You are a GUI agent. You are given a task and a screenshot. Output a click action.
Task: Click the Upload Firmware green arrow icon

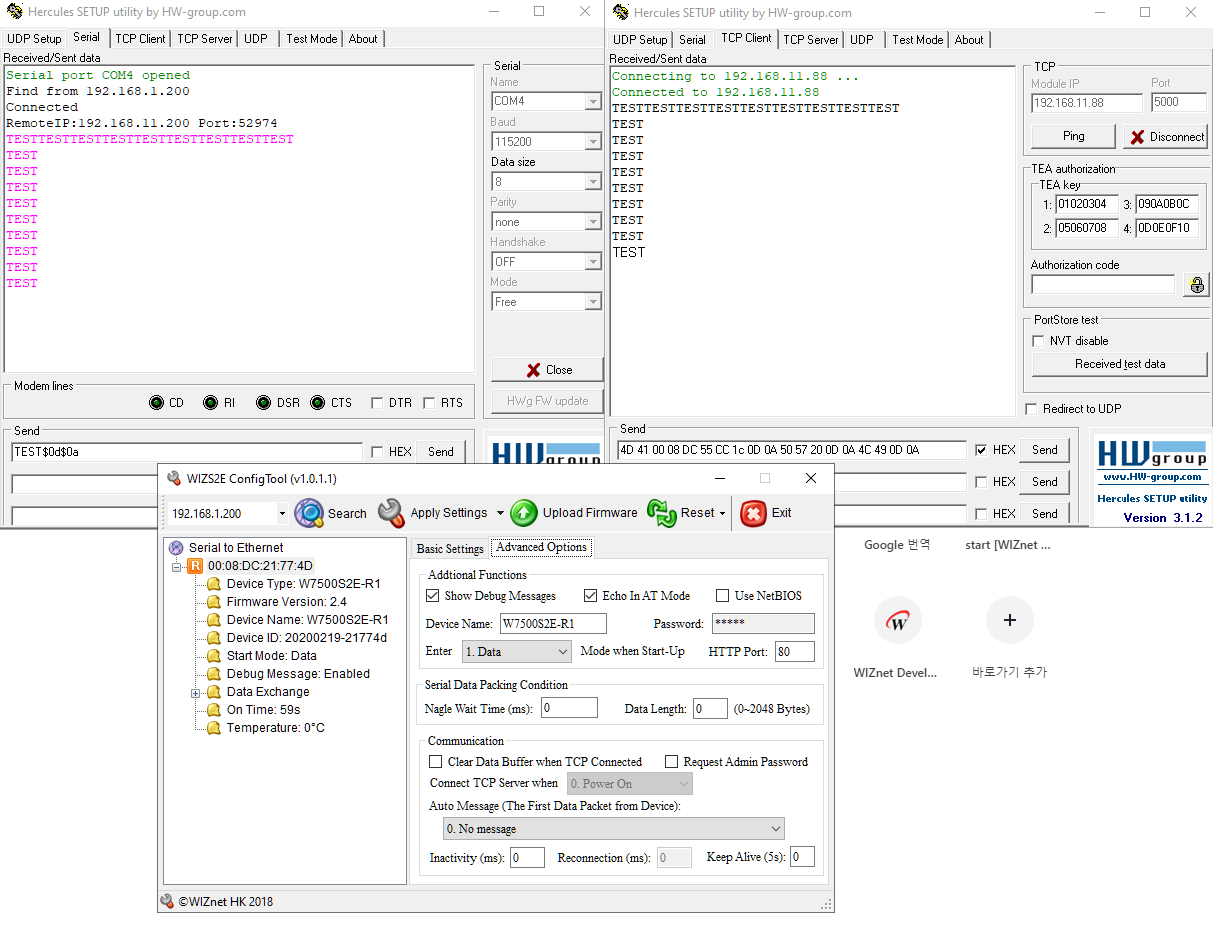coord(524,513)
